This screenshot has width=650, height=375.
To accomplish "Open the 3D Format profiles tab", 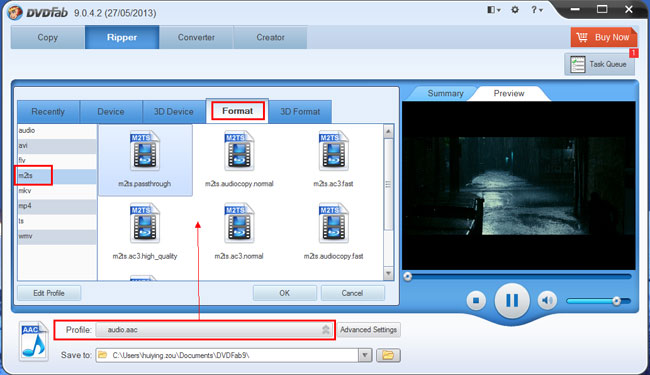I will coord(300,111).
